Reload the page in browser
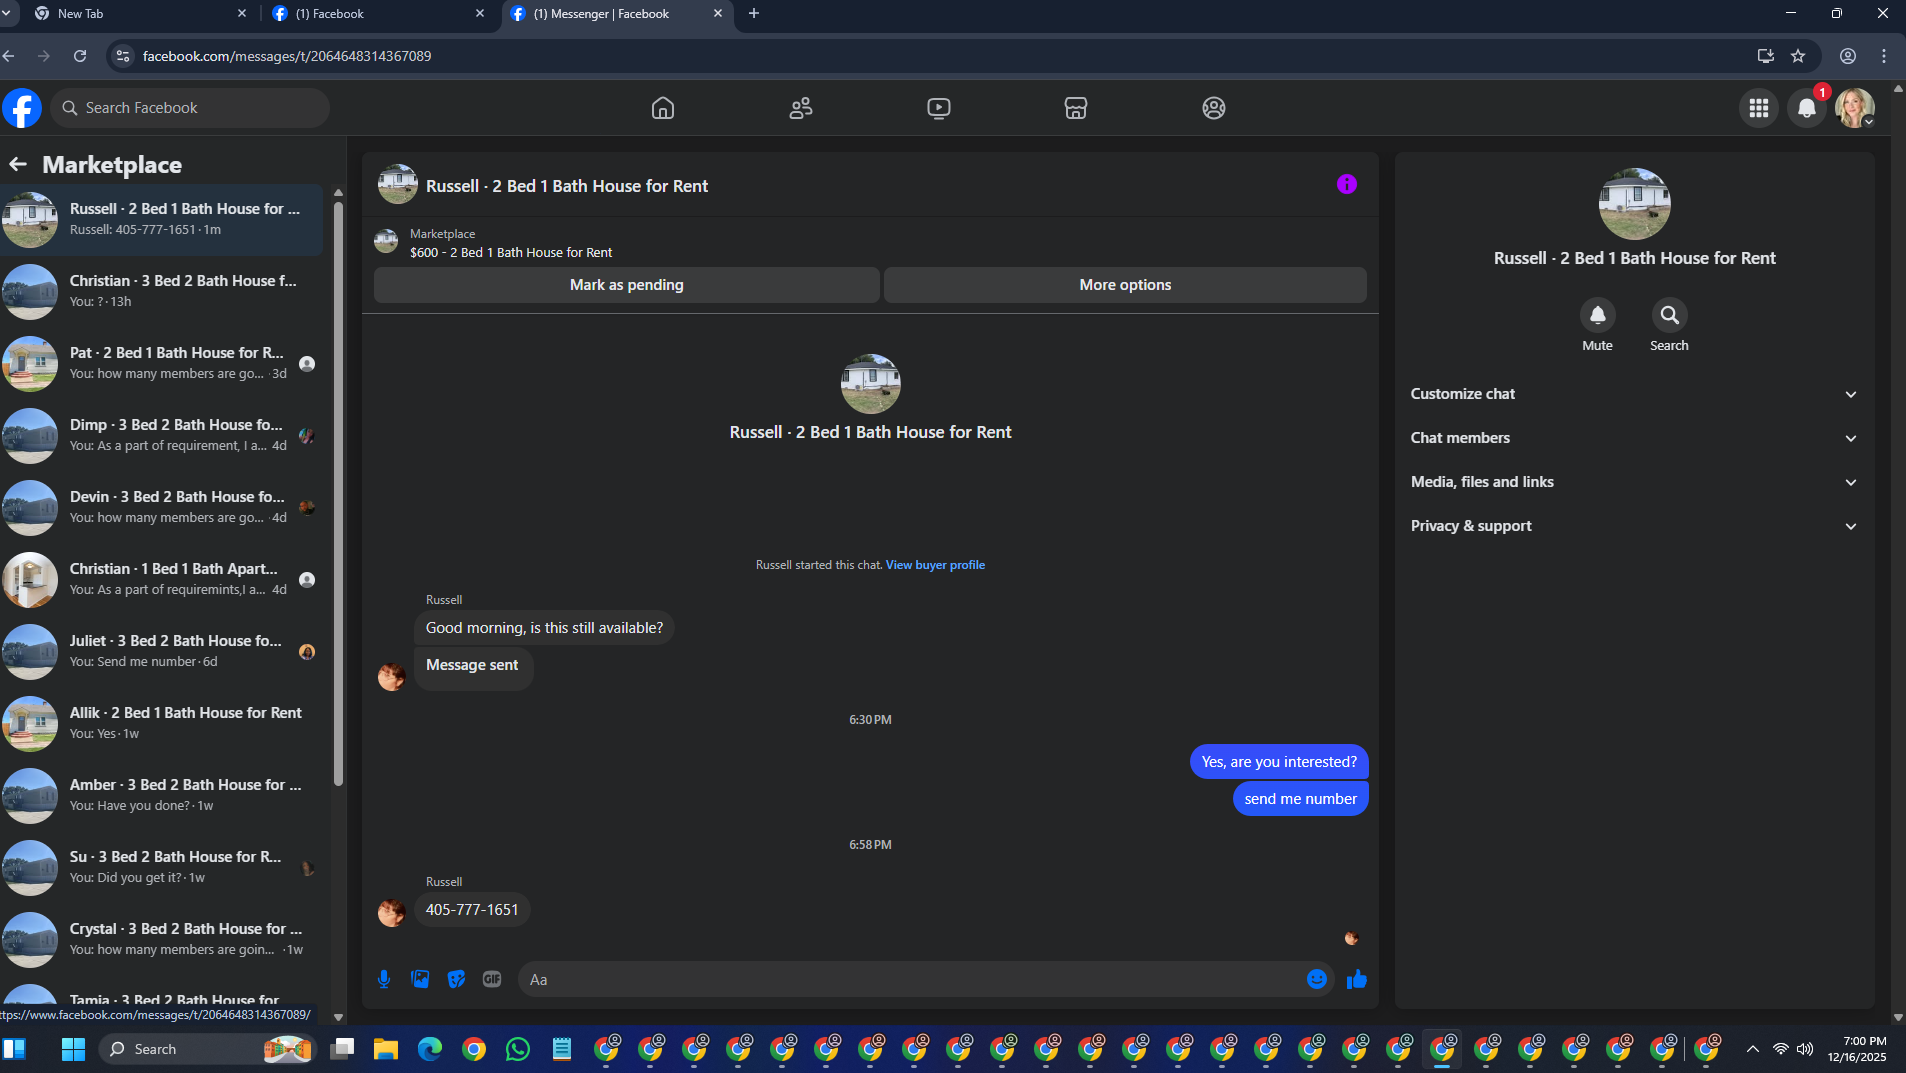1906x1073 pixels. click(x=80, y=56)
